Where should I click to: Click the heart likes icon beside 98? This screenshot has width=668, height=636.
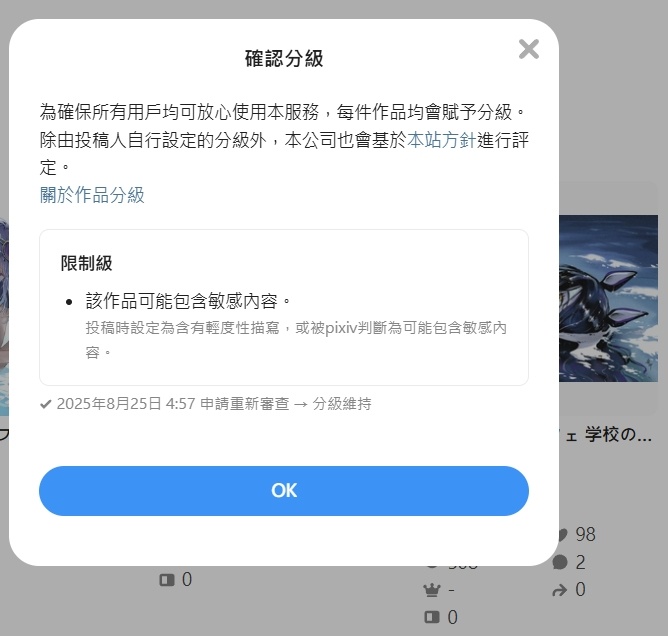tap(562, 535)
